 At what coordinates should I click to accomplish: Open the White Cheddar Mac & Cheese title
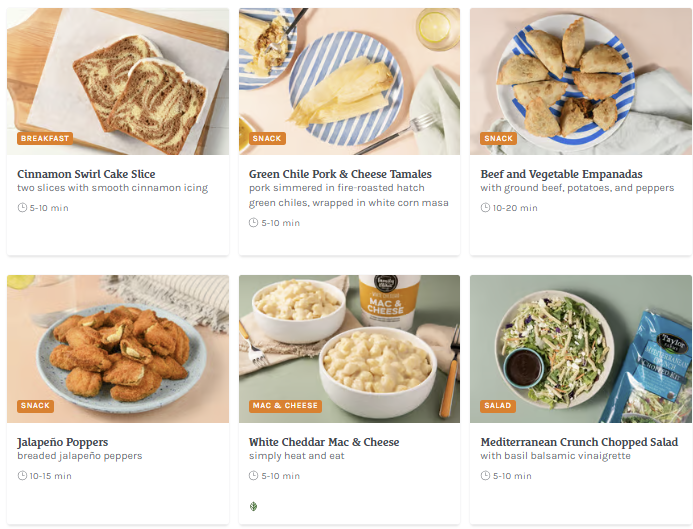pyautogui.click(x=324, y=442)
